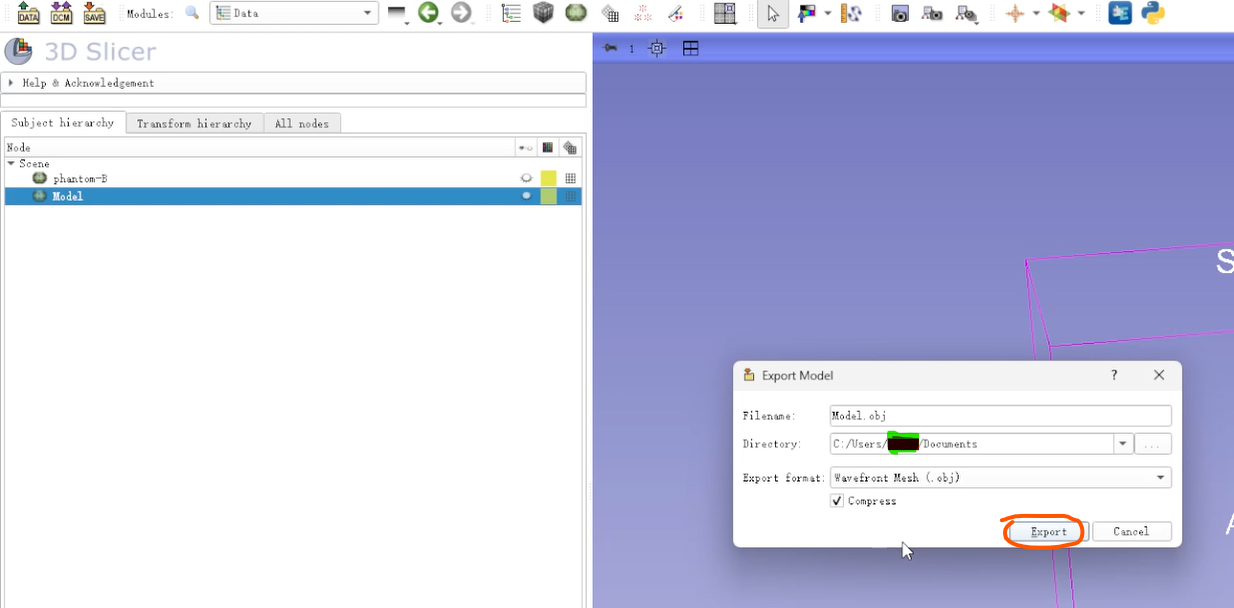The width and height of the screenshot is (1234, 608).
Task: Click the transform grid icon for Model
Action: (x=570, y=196)
